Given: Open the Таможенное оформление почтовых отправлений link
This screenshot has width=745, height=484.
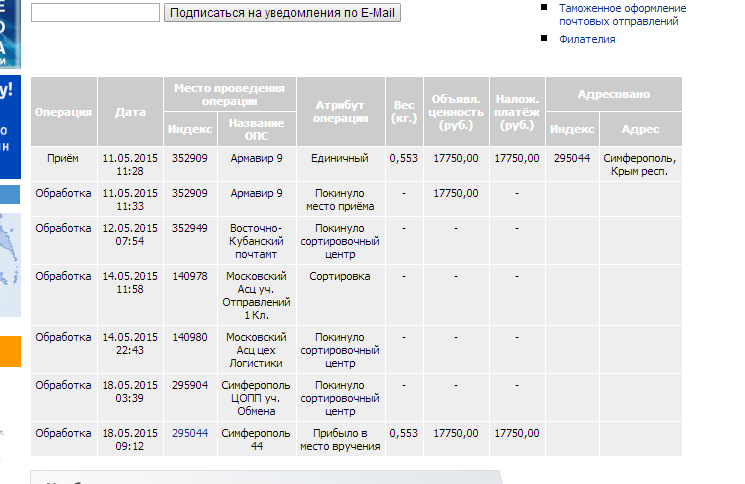Looking at the screenshot, I should [622, 14].
